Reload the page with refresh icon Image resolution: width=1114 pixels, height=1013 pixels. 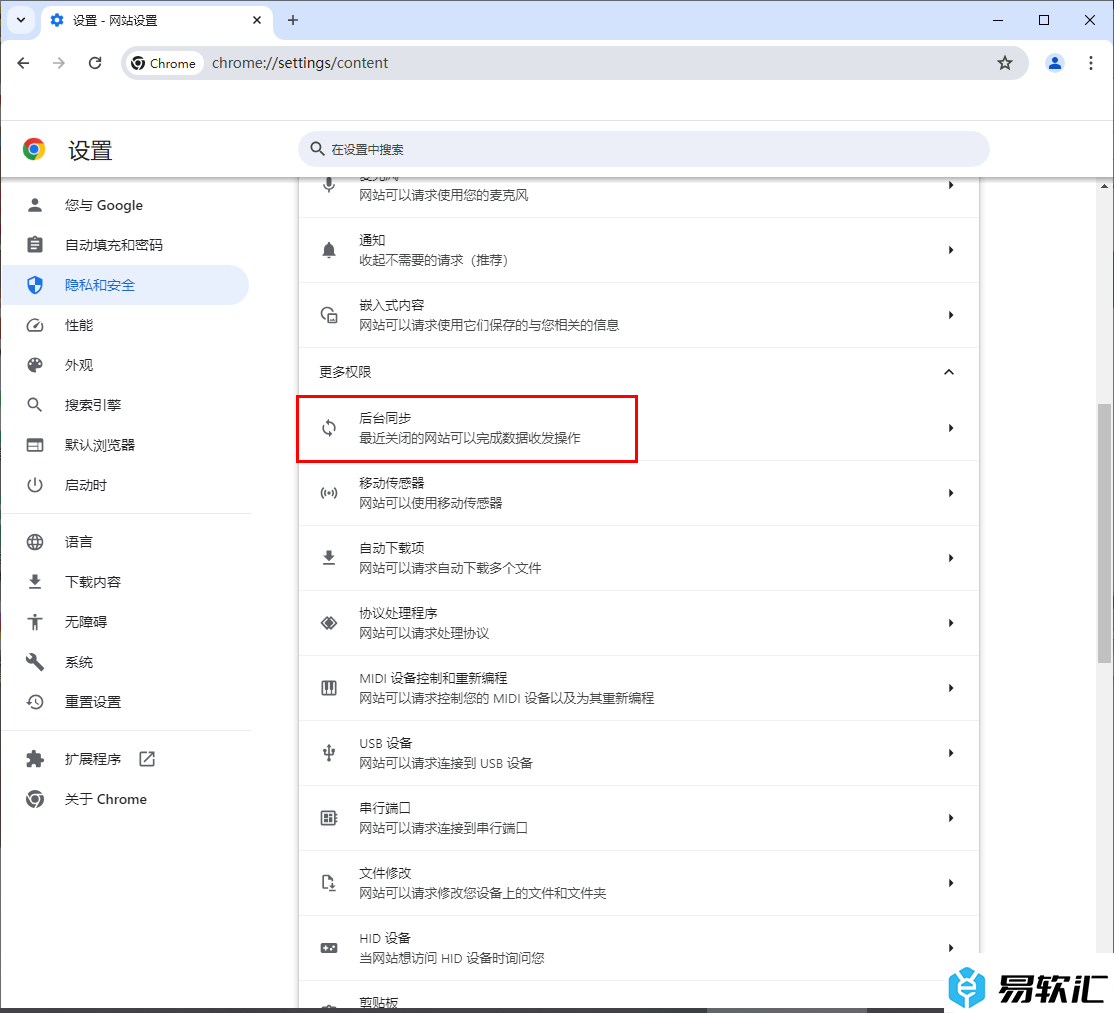[94, 63]
